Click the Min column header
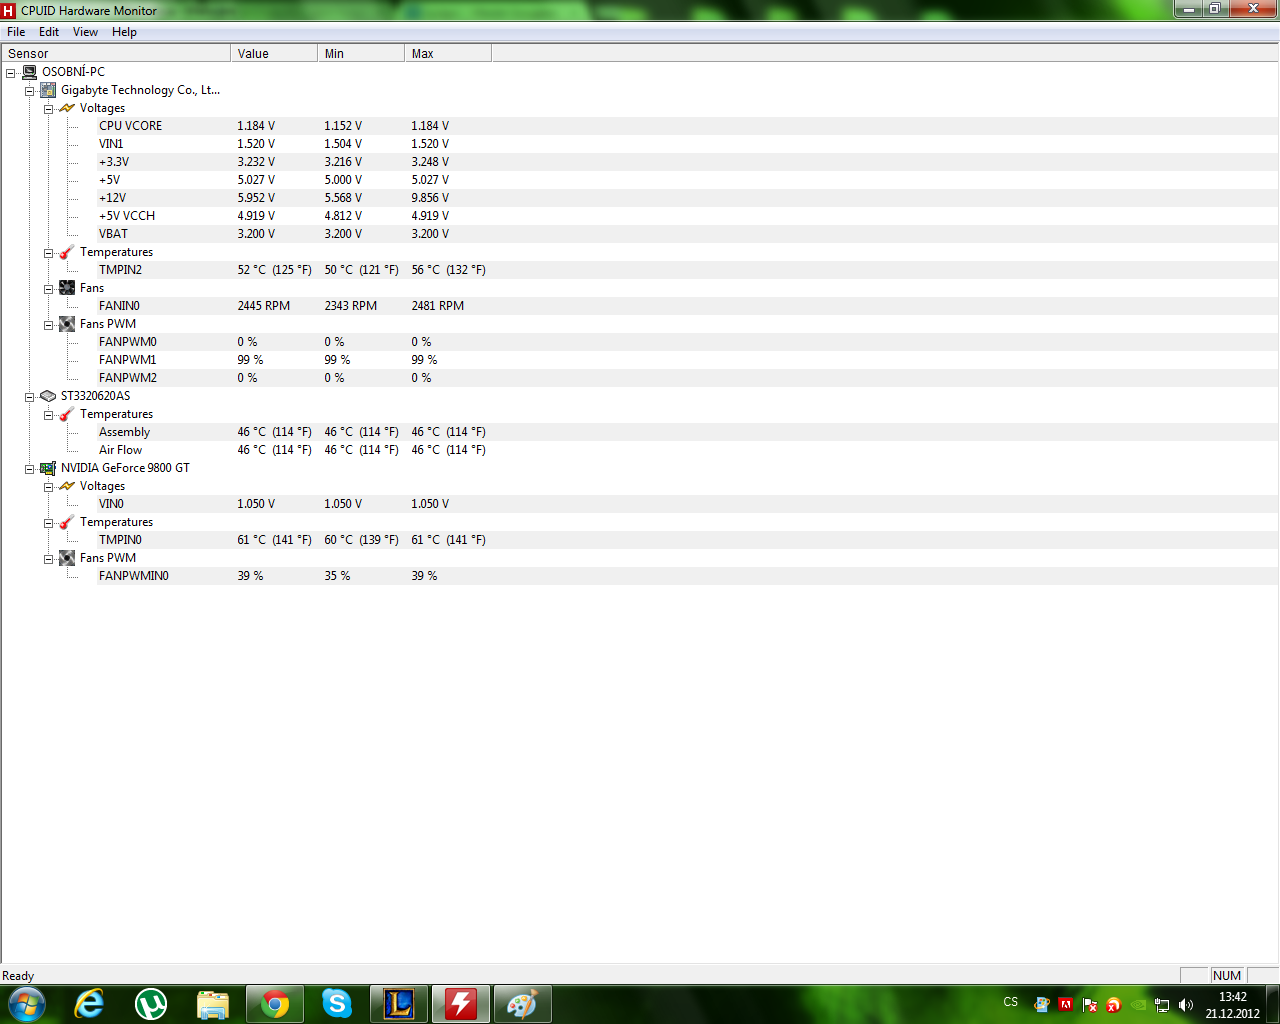Image resolution: width=1280 pixels, height=1024 pixels. click(x=361, y=53)
